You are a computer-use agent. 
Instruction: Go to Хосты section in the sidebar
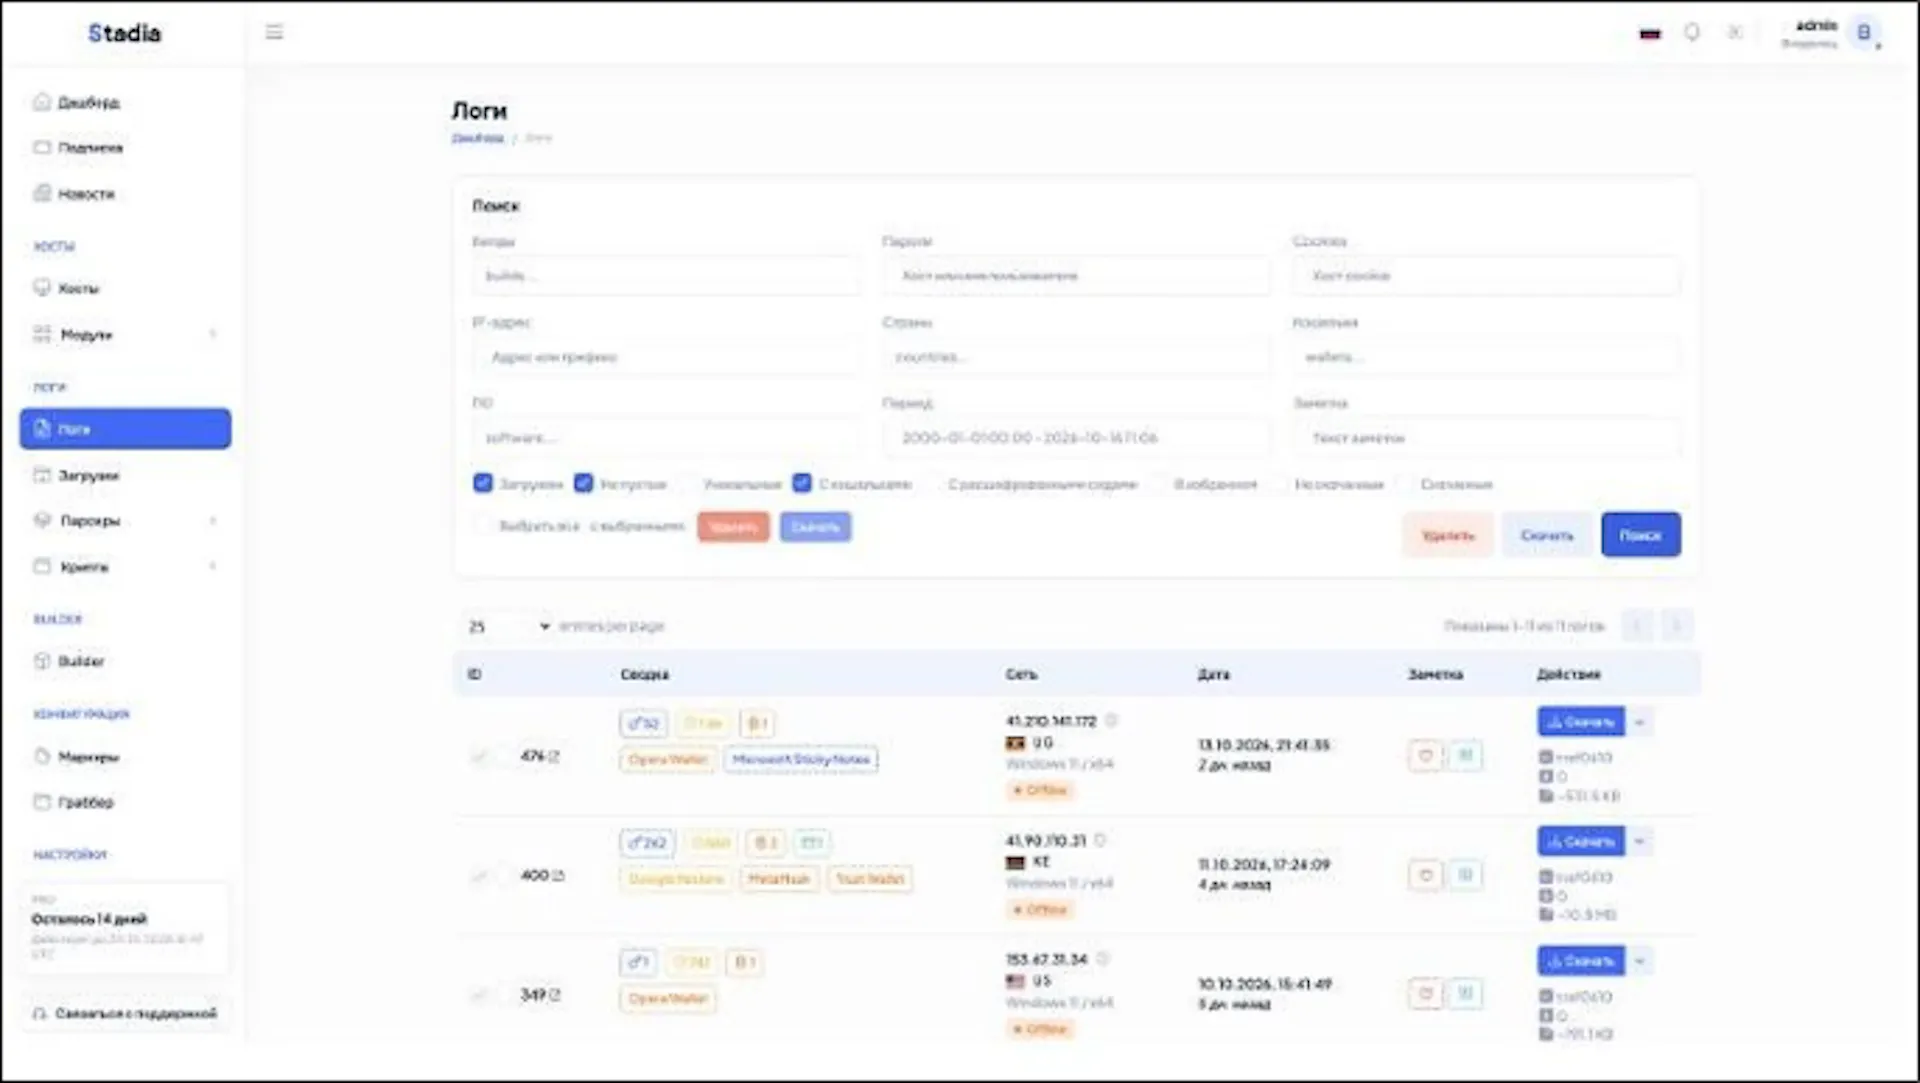point(78,288)
